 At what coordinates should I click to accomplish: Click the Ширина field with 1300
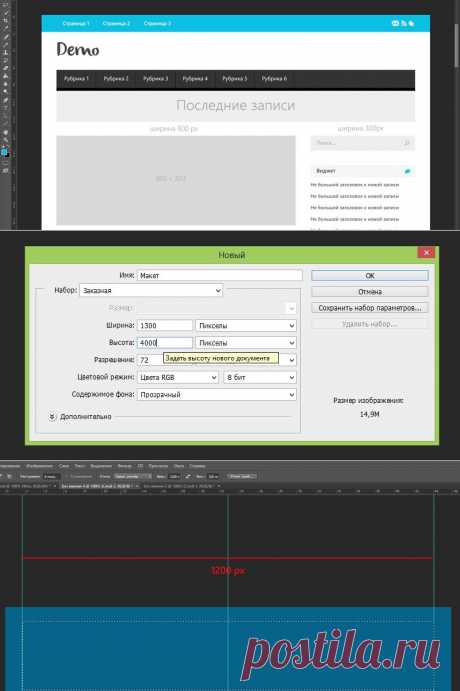click(165, 326)
